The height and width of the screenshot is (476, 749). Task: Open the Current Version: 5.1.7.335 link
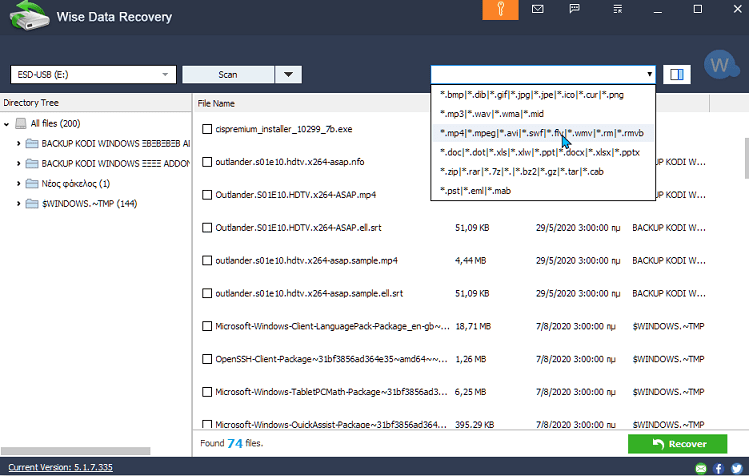(60, 467)
